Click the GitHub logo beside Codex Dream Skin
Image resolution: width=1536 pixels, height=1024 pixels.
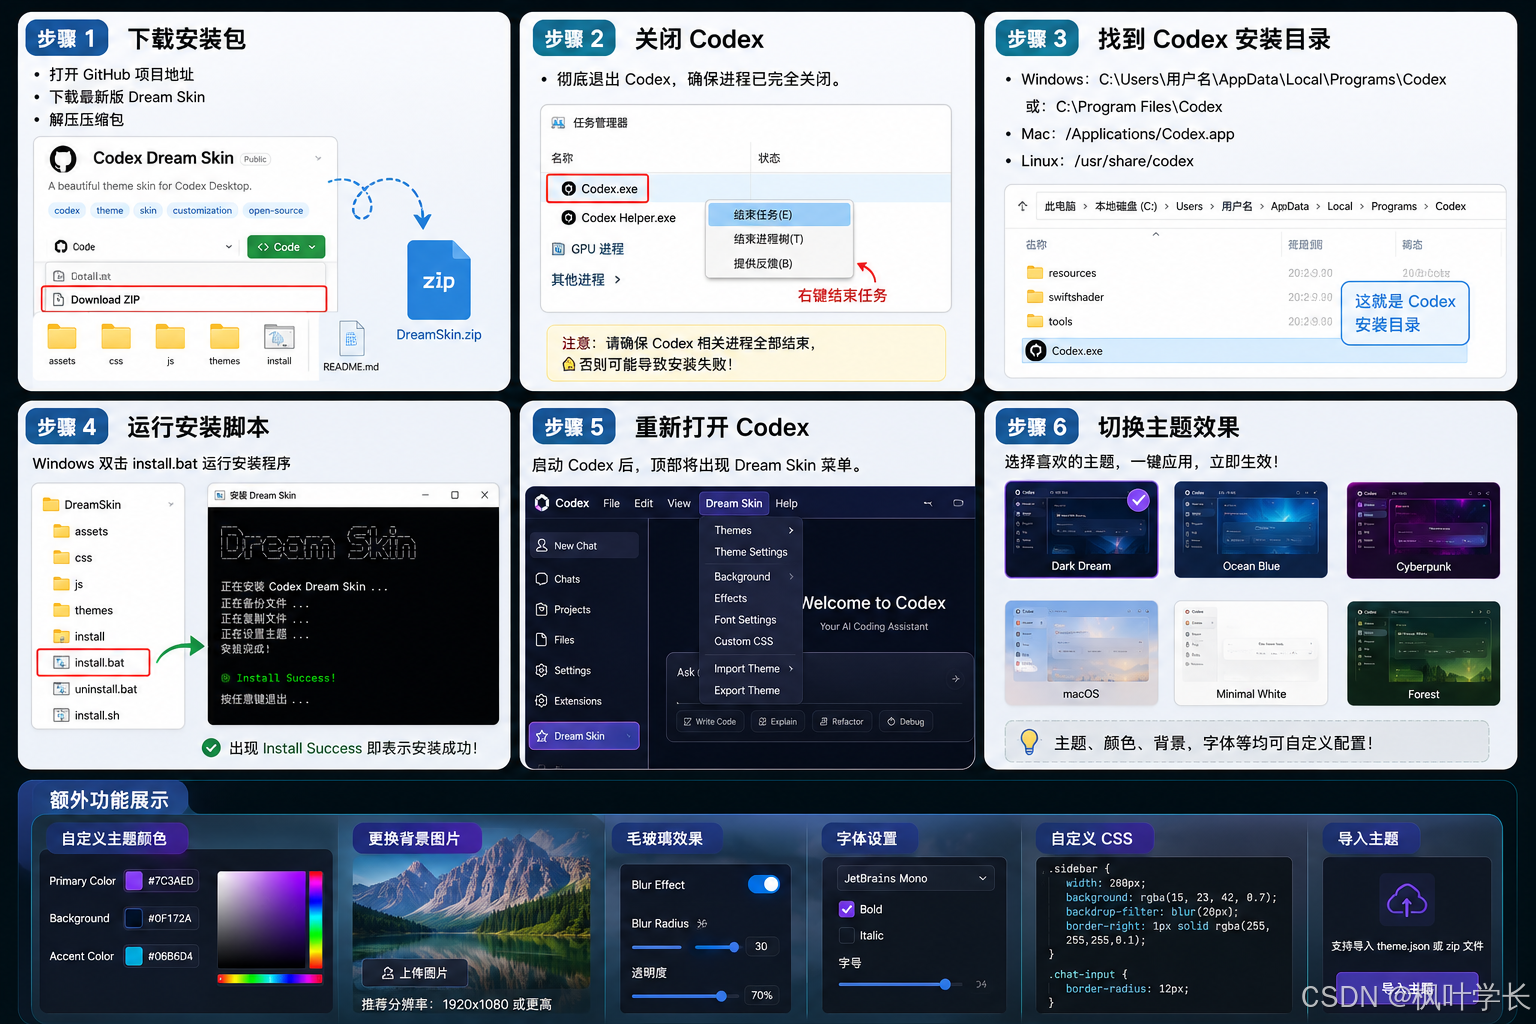[x=63, y=159]
